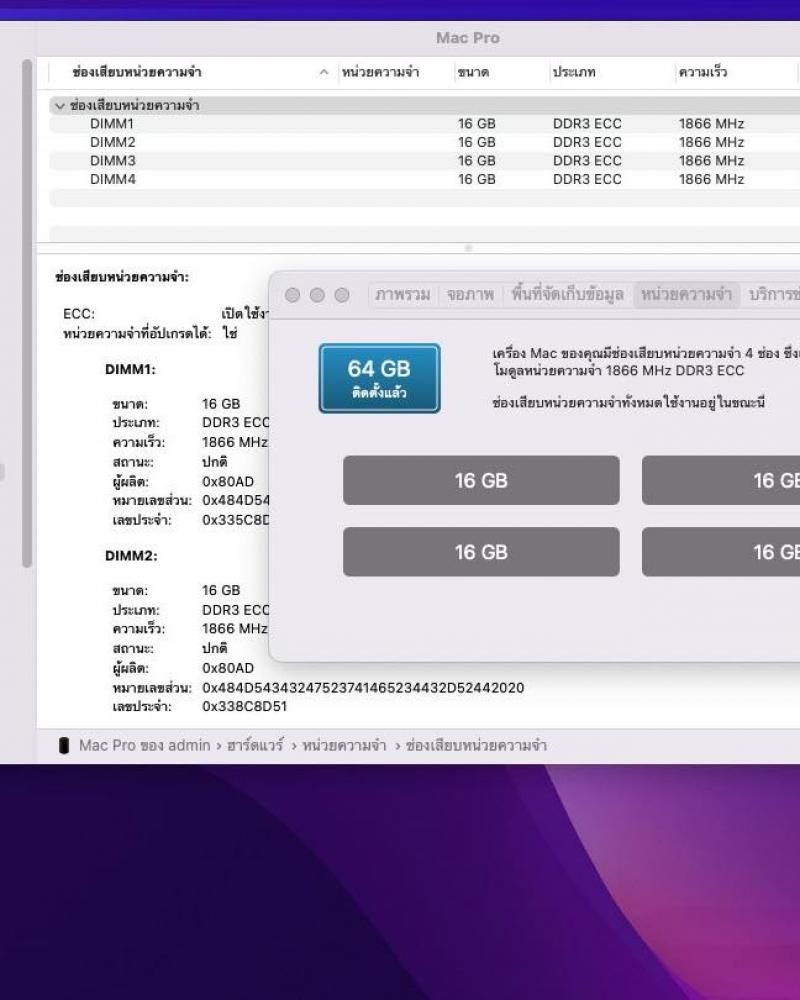Click the 1866 MHz cell of DIMM3 row
This screenshot has width=800, height=1000.
point(711,161)
